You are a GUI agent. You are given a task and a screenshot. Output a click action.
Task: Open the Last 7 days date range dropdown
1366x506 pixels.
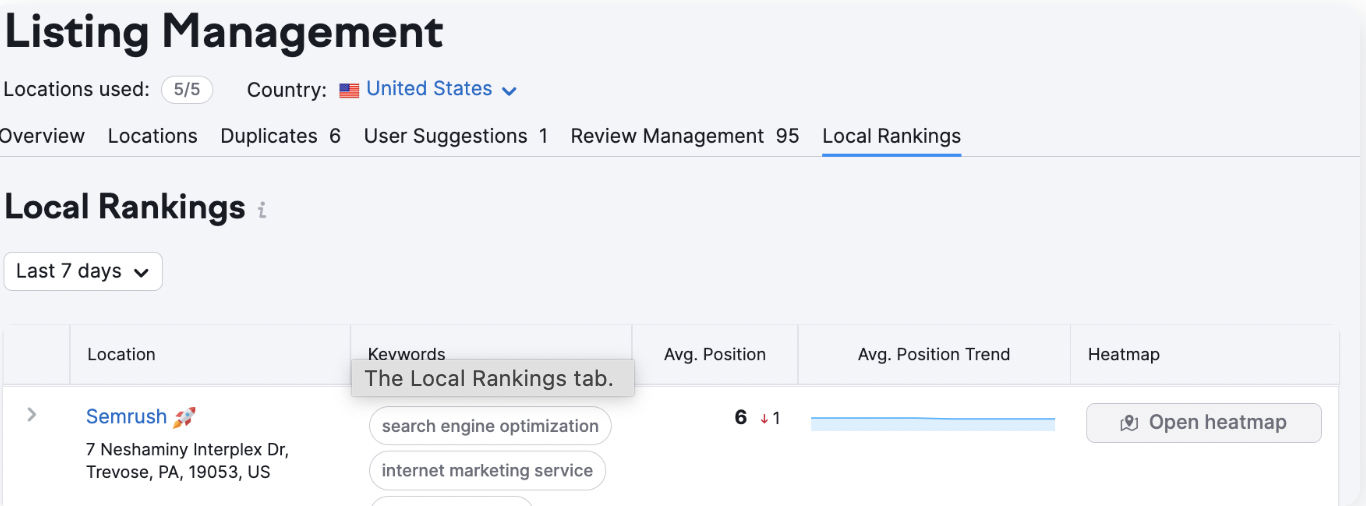[x=83, y=271]
